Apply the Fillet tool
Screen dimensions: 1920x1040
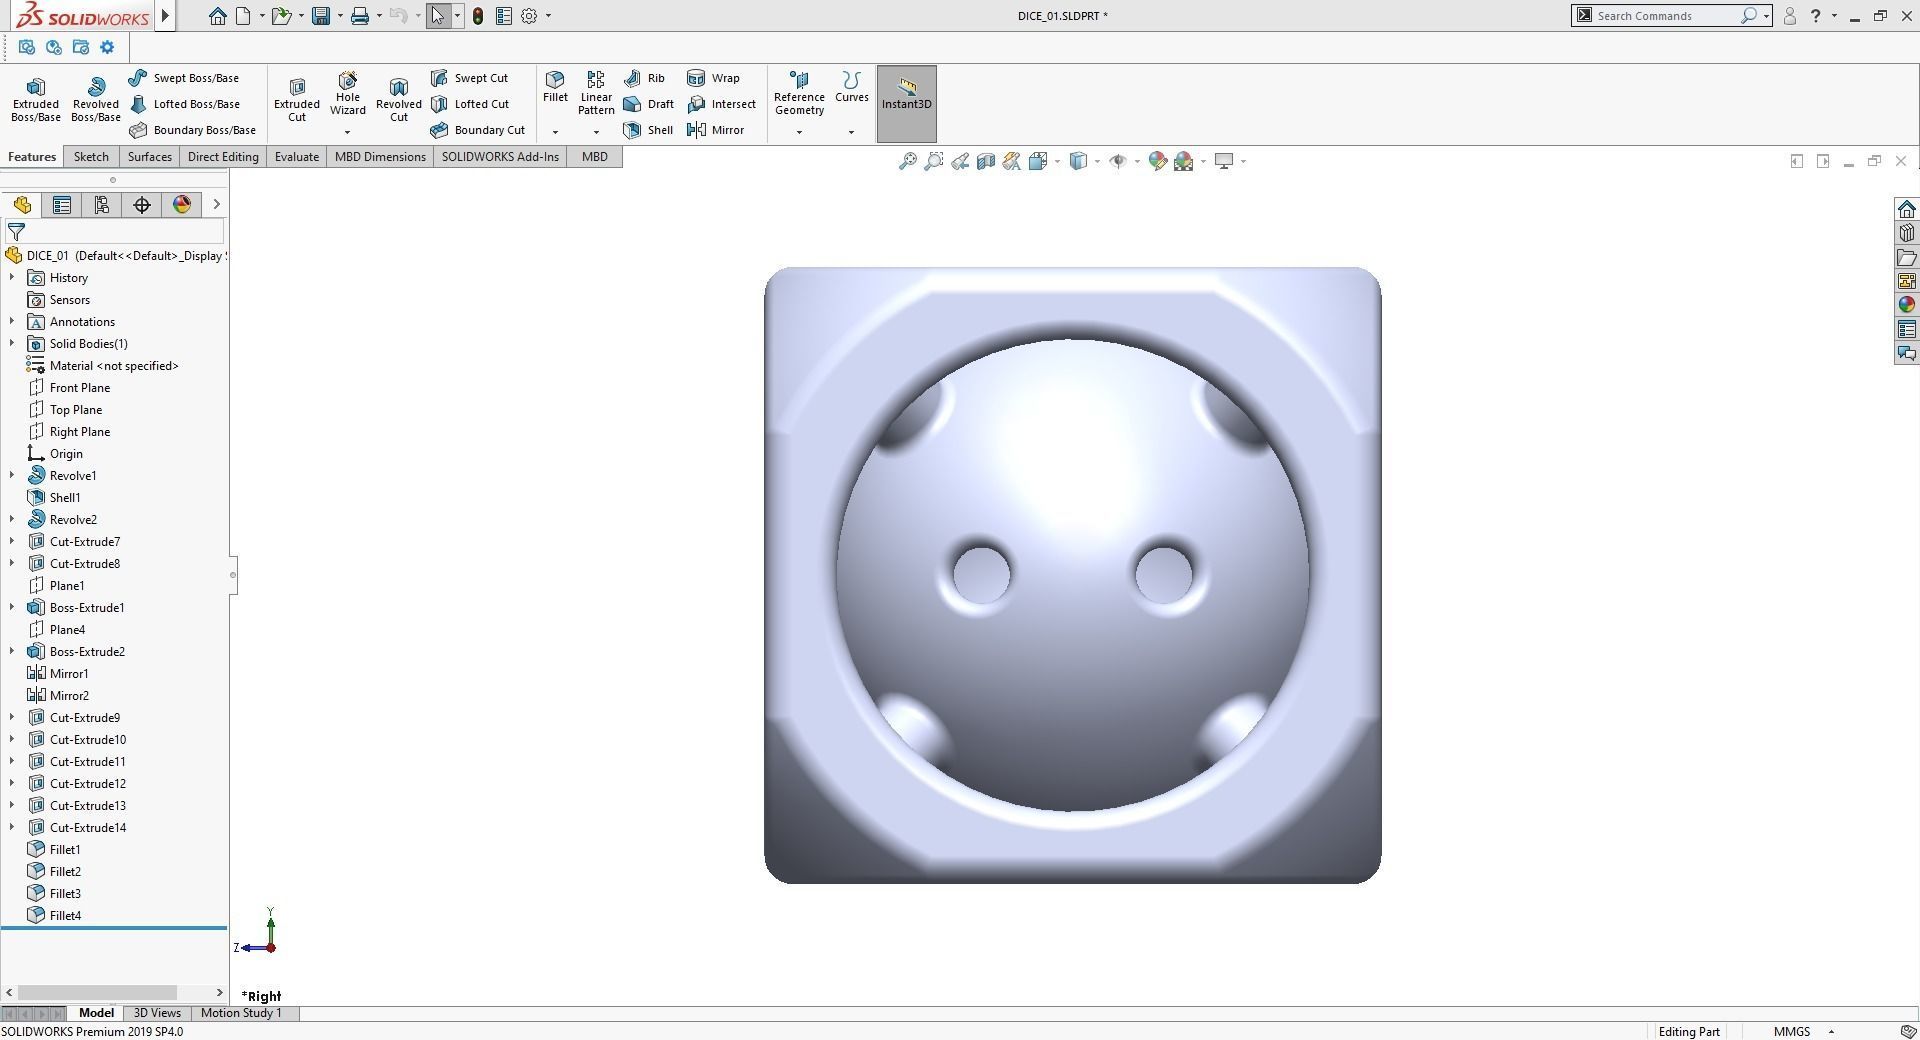point(555,87)
